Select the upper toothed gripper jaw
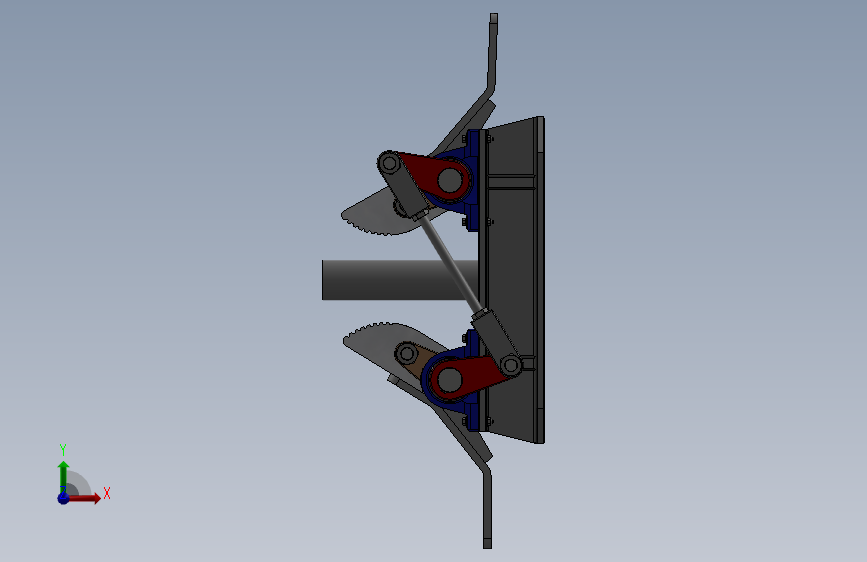This screenshot has width=867, height=562. [376, 217]
